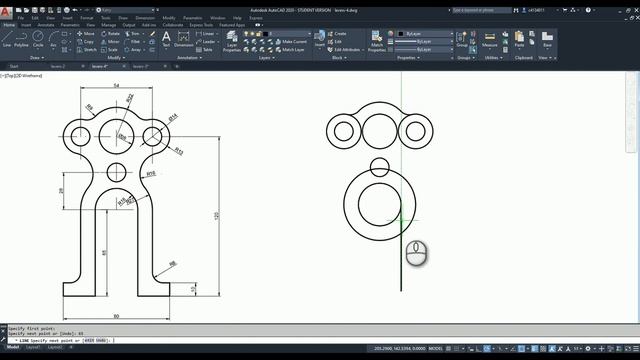Expand the Layers panel

point(266,58)
